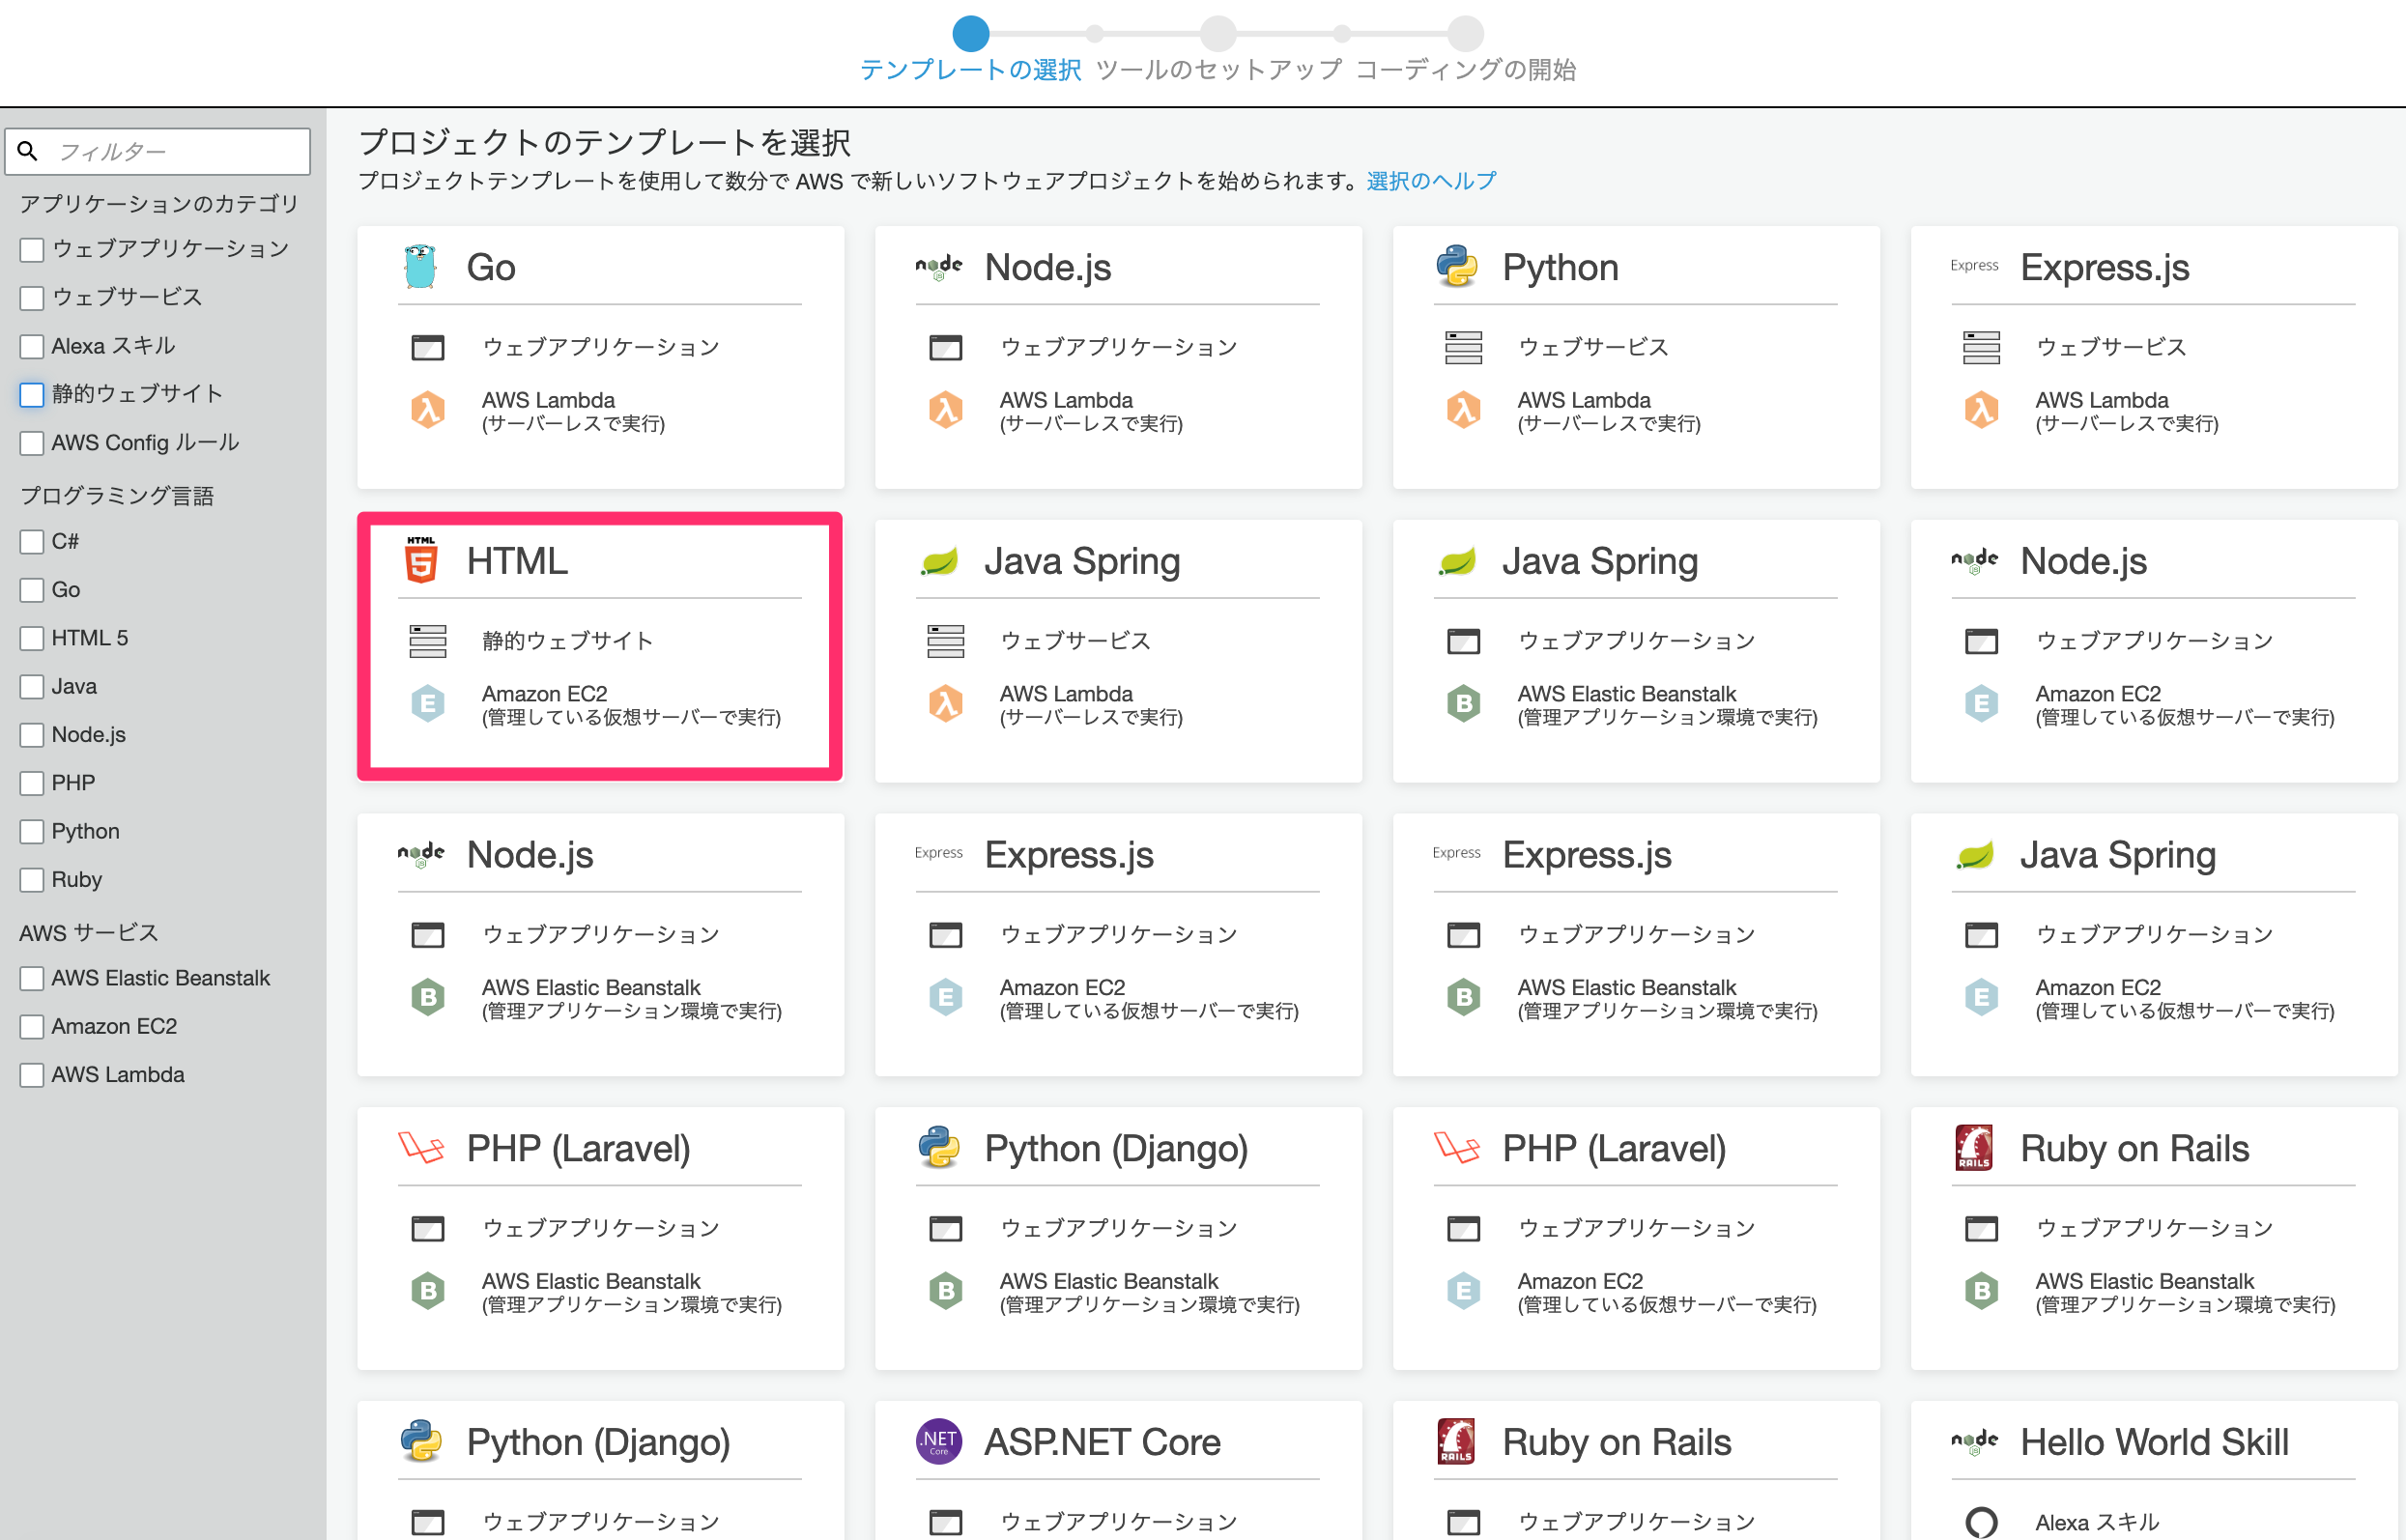Image resolution: width=2406 pixels, height=1540 pixels.
Task: Select the Go template title
Action: point(491,267)
